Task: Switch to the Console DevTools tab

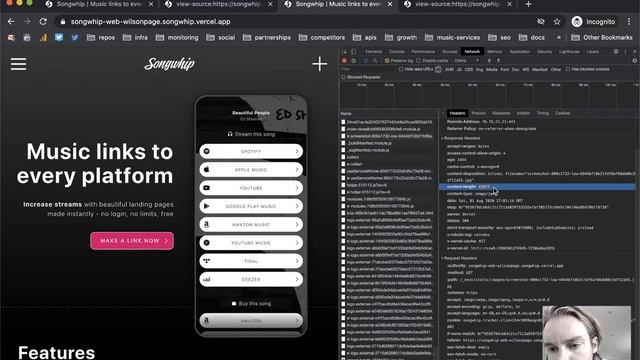Action: (x=397, y=52)
